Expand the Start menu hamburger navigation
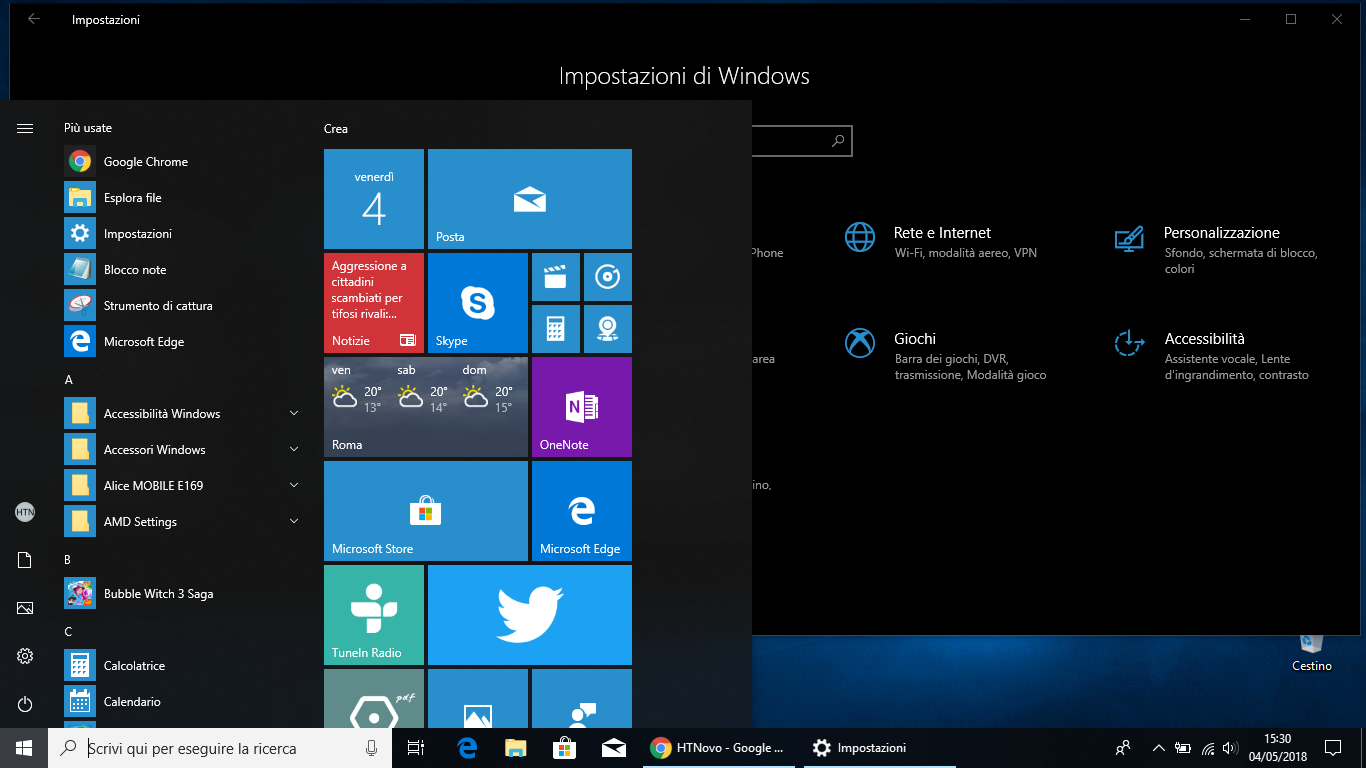 click(25, 128)
